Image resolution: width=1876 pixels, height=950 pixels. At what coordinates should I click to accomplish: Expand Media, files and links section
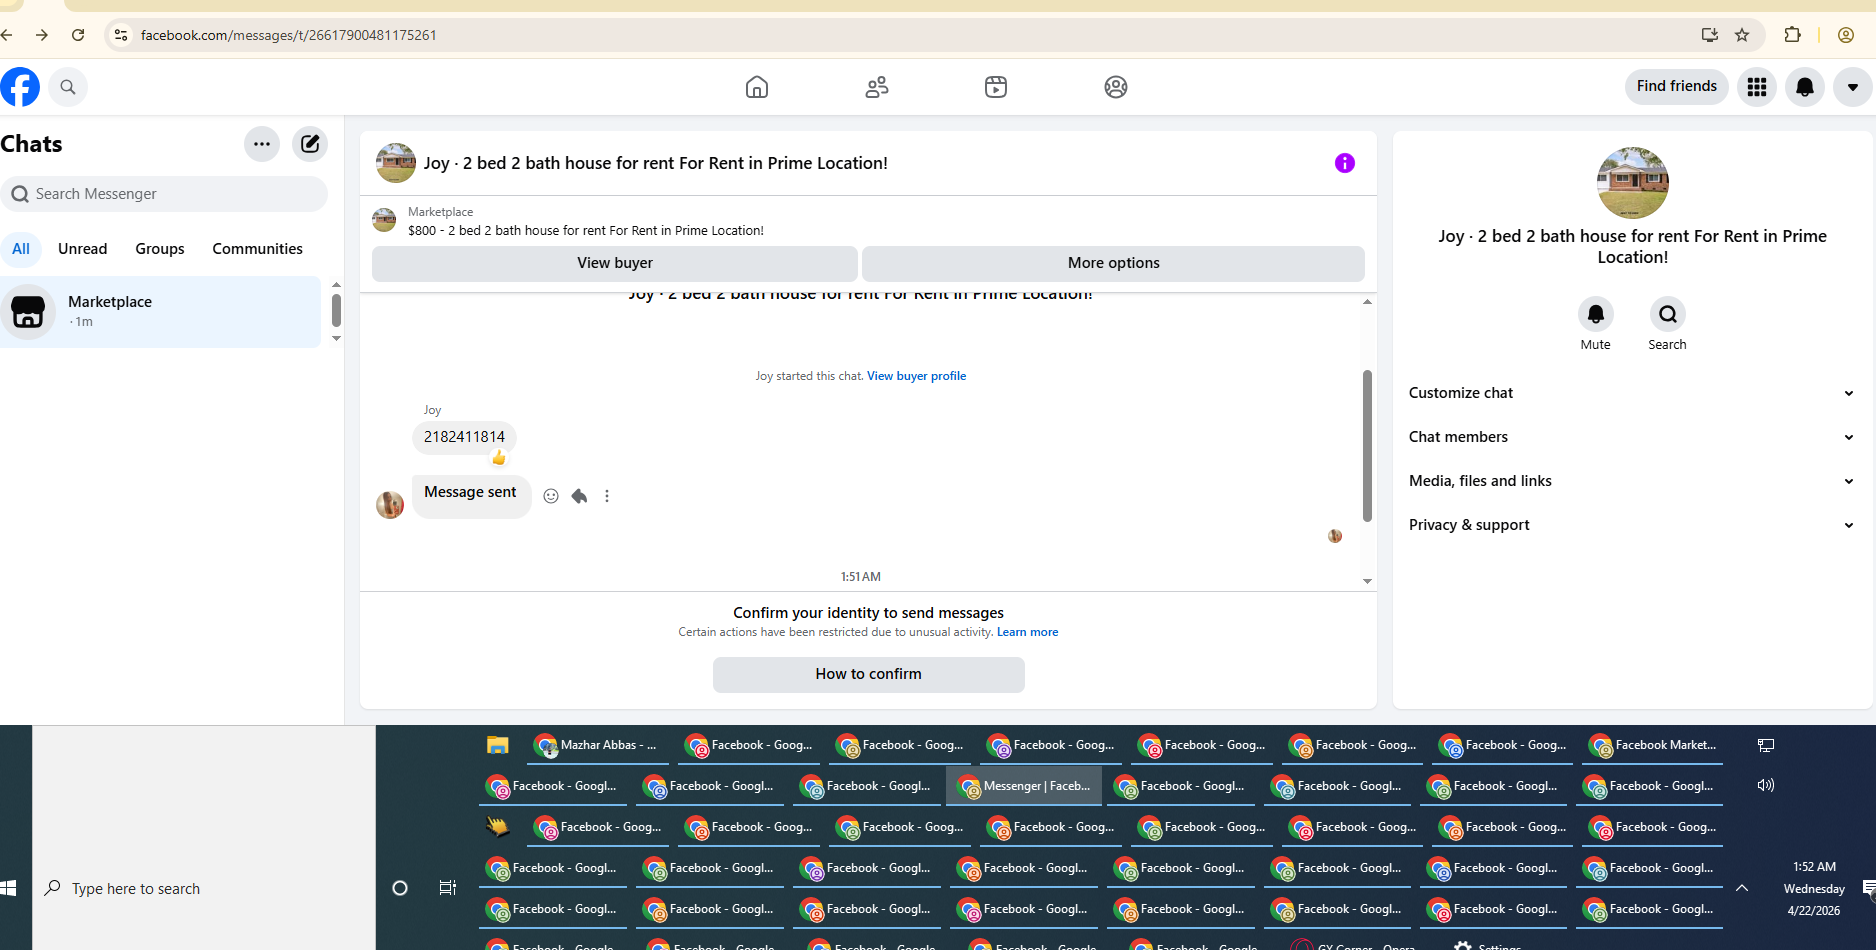click(x=1632, y=481)
